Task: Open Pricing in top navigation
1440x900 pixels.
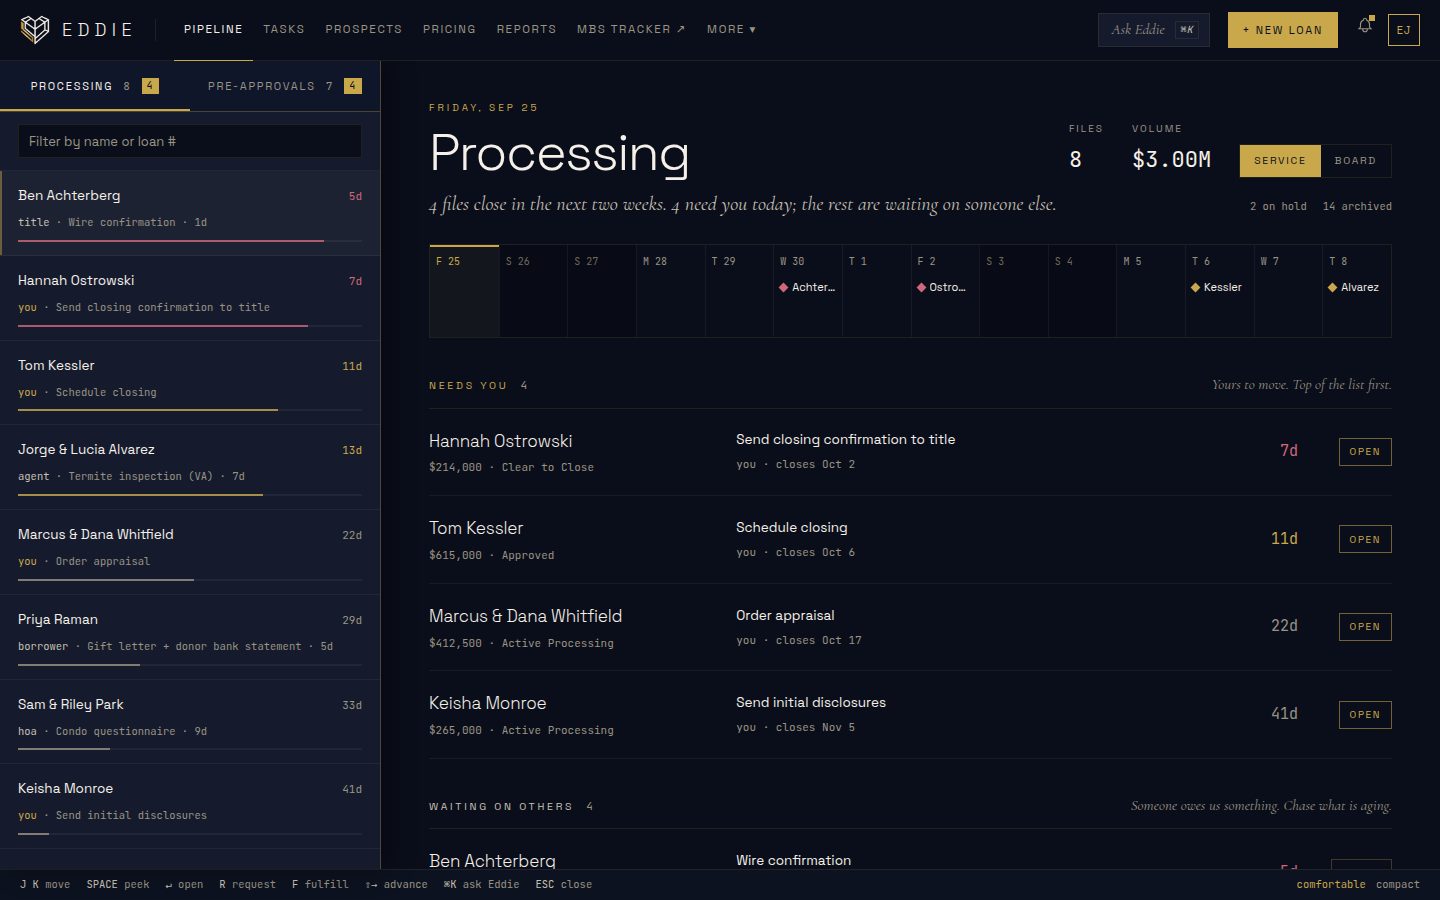Action: tap(449, 30)
